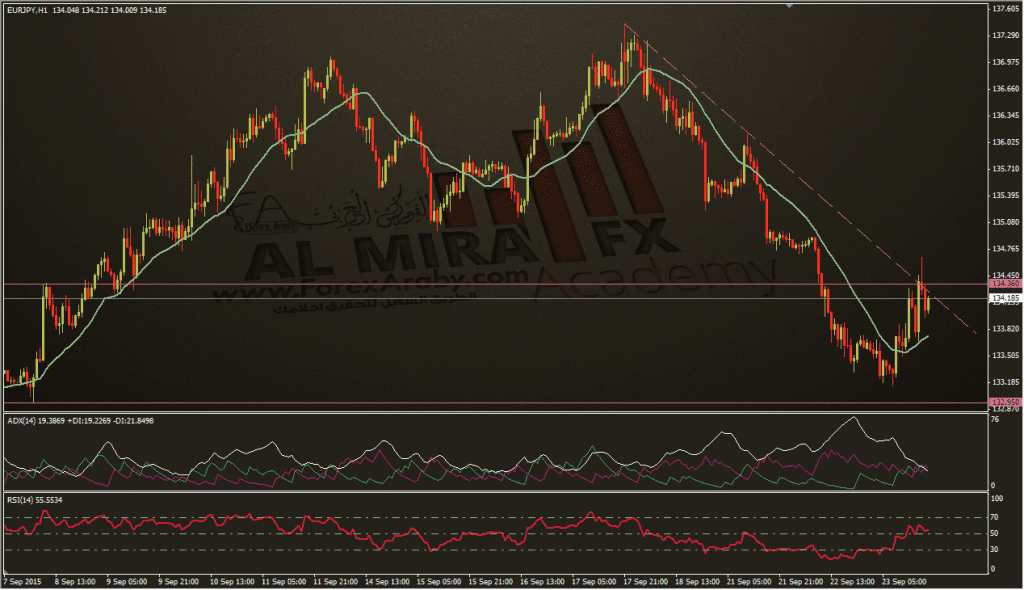Screen dimensions: 1024x590
Task: Click the 132.950 pink price tag
Action: (x=1006, y=402)
